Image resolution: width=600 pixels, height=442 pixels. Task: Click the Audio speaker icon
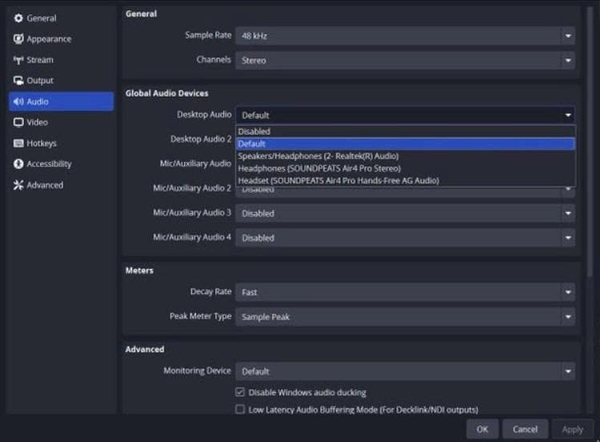[18, 101]
